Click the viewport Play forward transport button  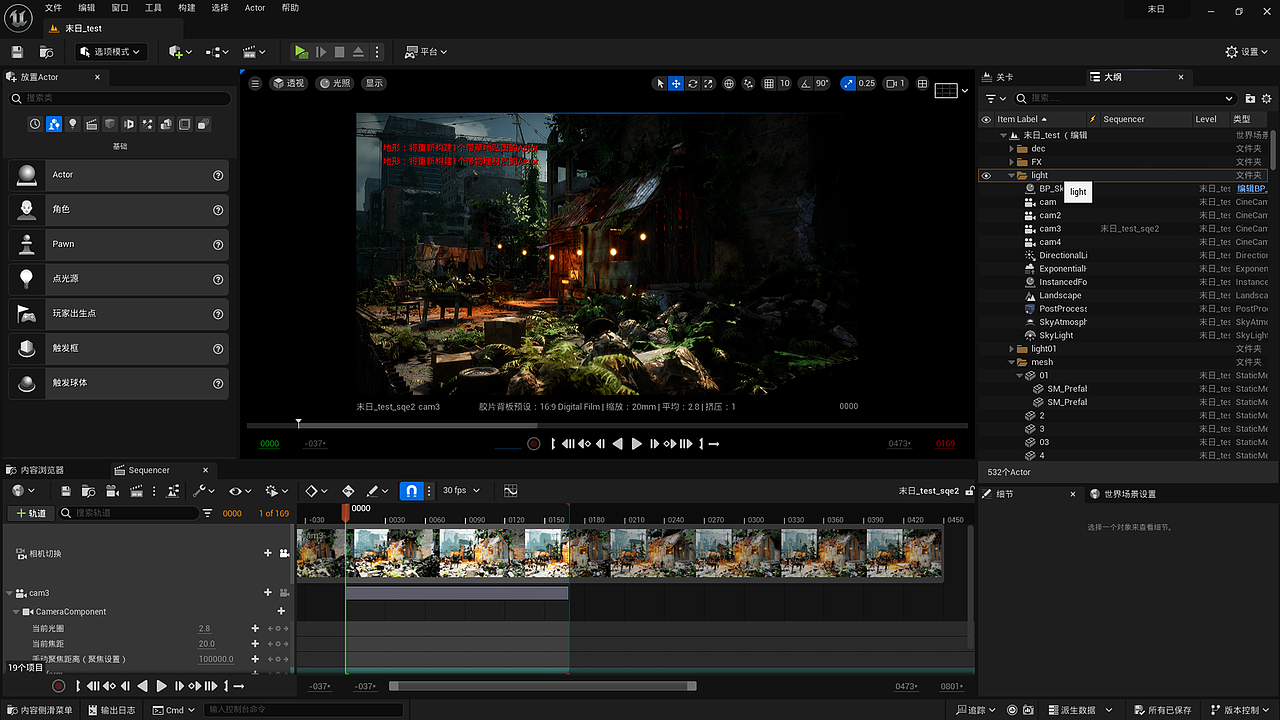click(636, 444)
